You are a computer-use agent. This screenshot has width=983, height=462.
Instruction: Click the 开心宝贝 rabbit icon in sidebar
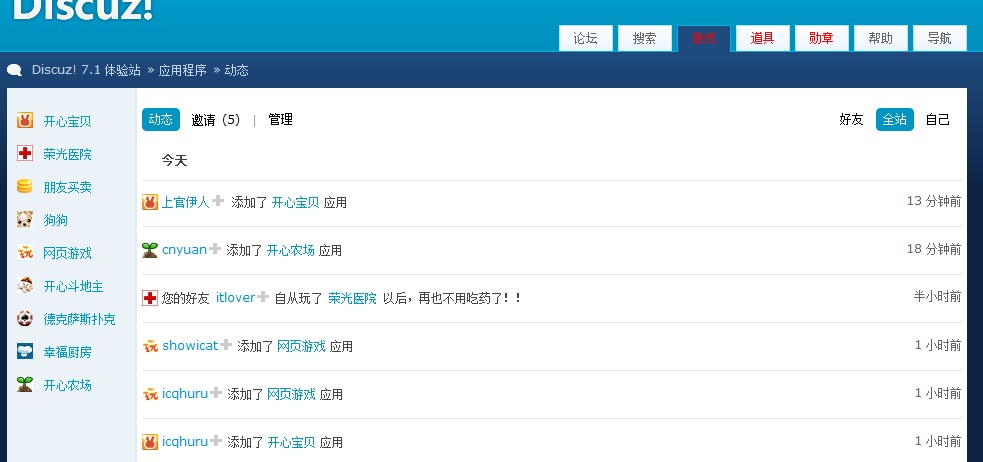click(x=24, y=120)
